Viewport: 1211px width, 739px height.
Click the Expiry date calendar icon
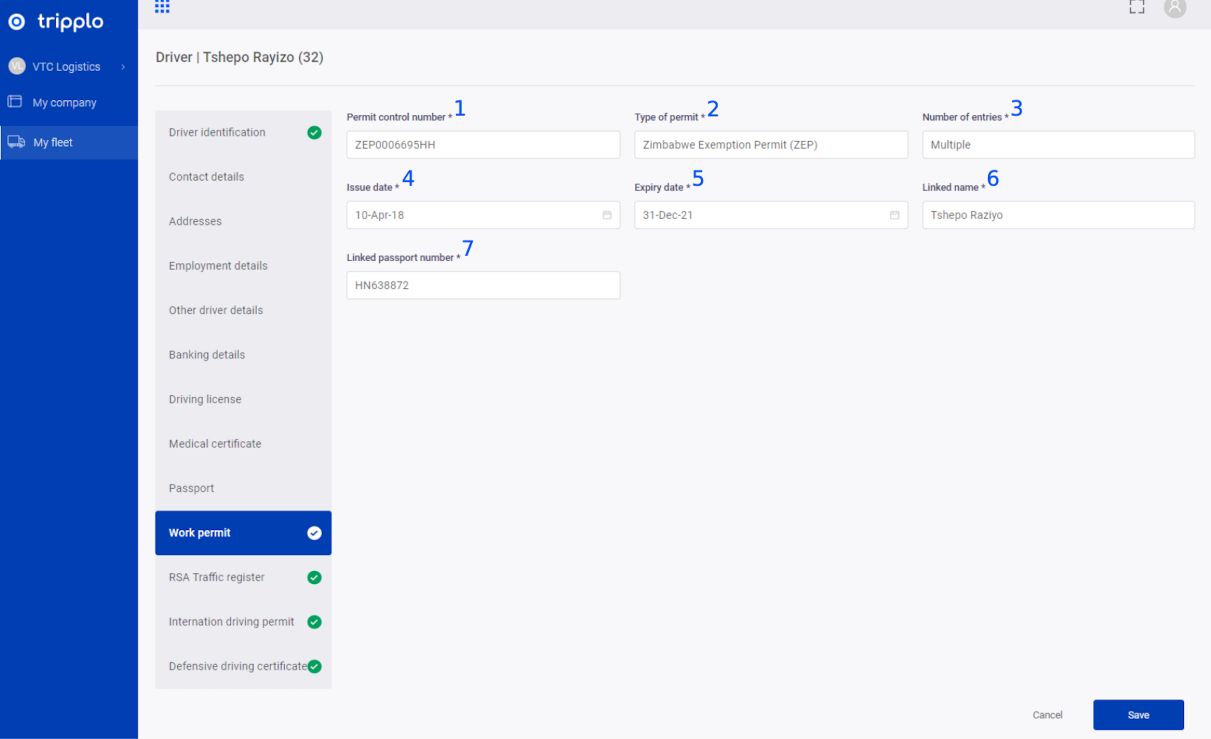(x=894, y=215)
